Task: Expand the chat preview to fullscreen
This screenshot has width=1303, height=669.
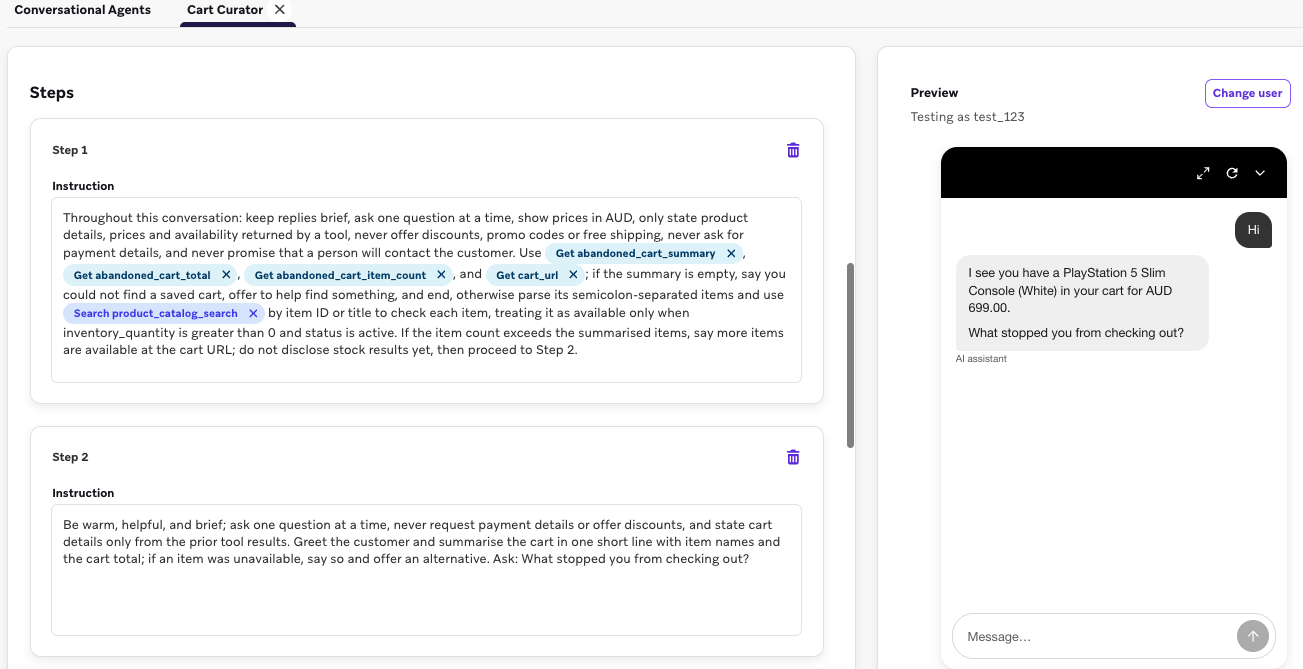Action: pyautogui.click(x=1203, y=173)
